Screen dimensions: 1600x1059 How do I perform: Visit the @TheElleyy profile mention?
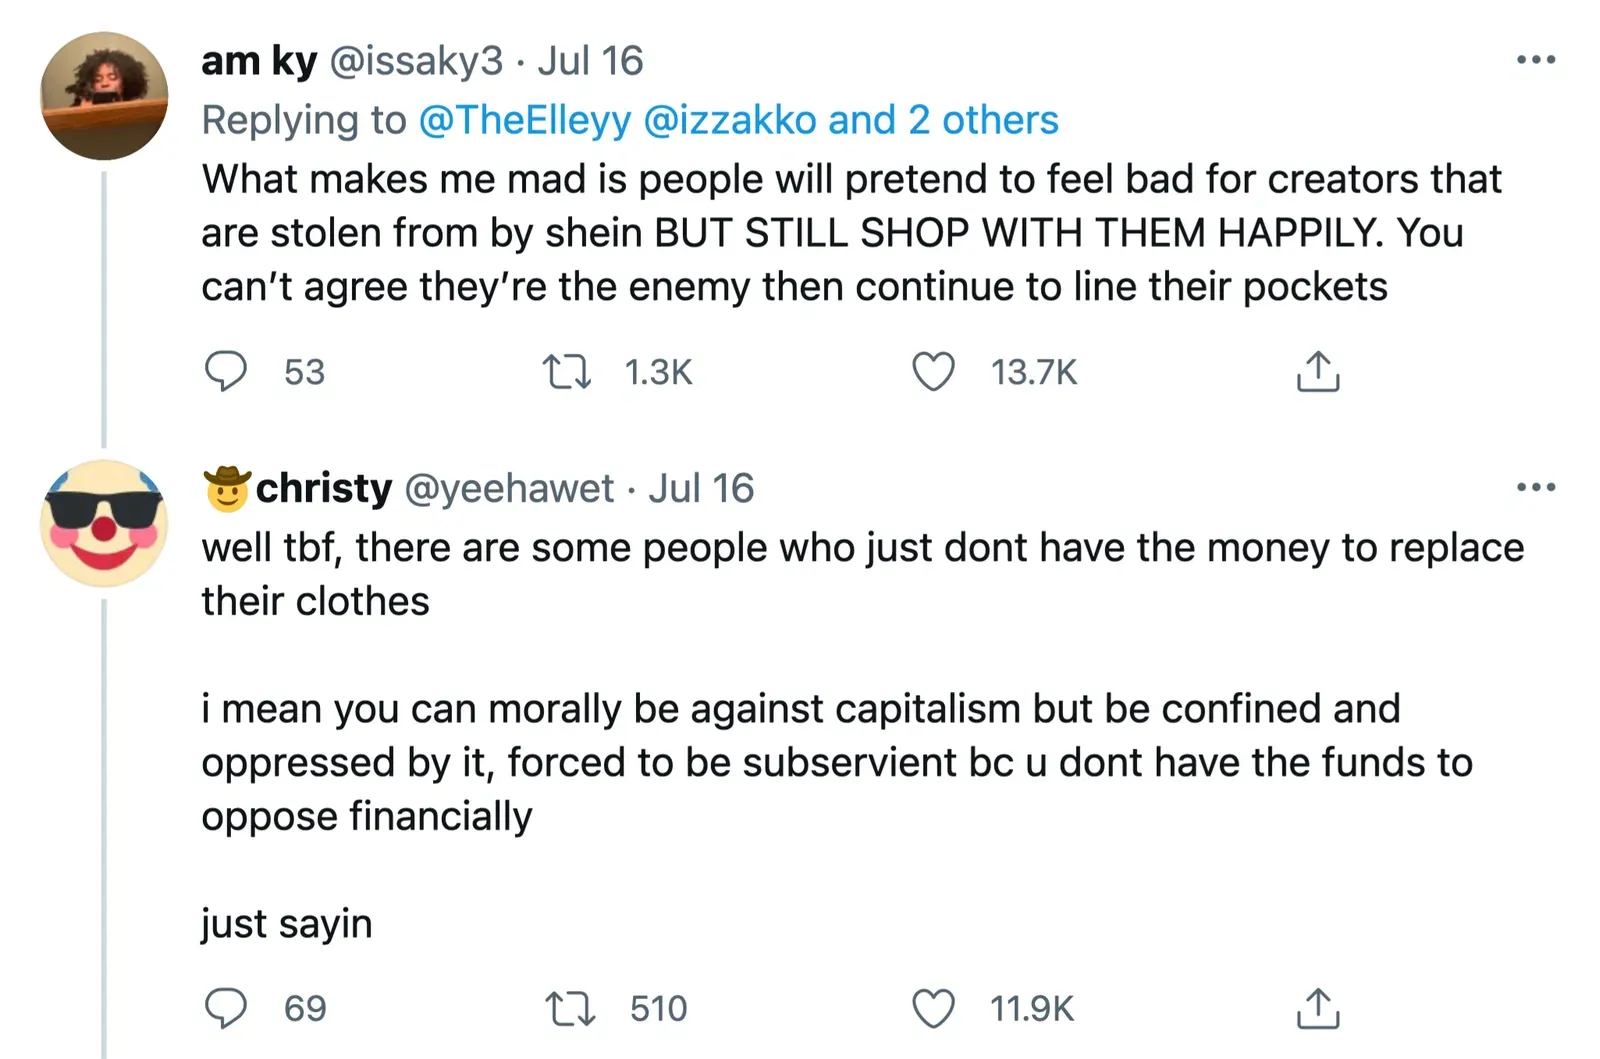click(525, 120)
